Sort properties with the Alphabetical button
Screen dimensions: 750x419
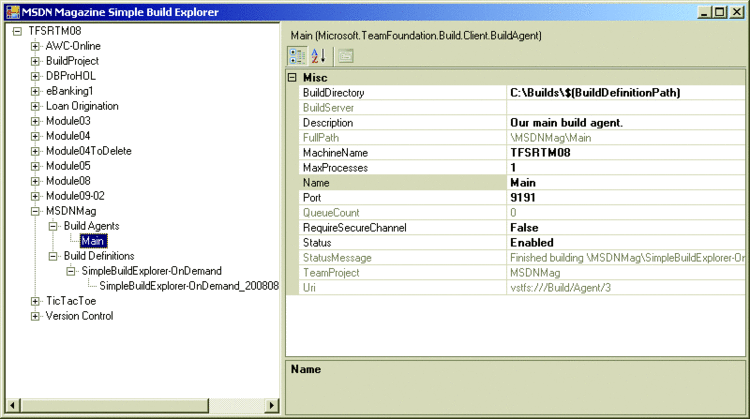318,56
